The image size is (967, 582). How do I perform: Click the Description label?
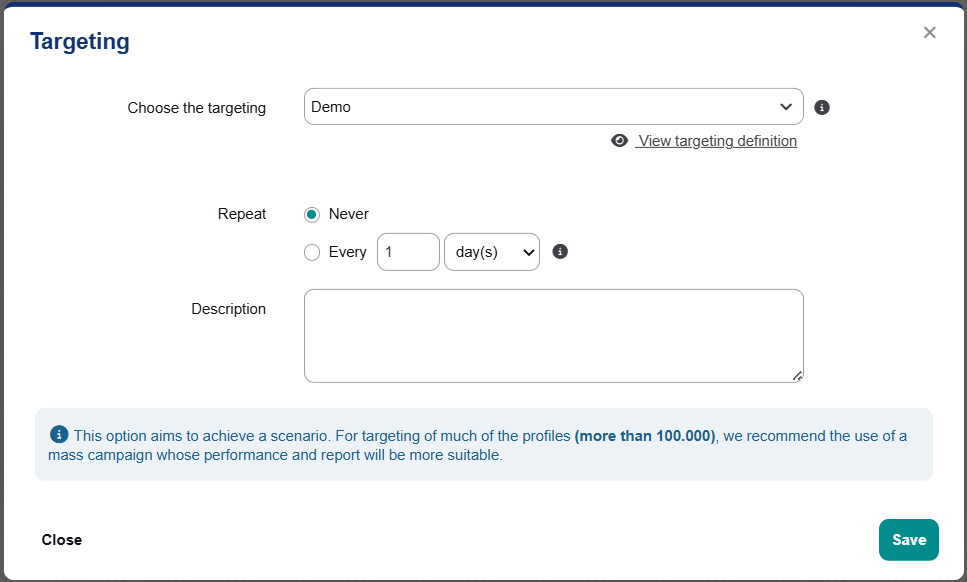tap(228, 309)
